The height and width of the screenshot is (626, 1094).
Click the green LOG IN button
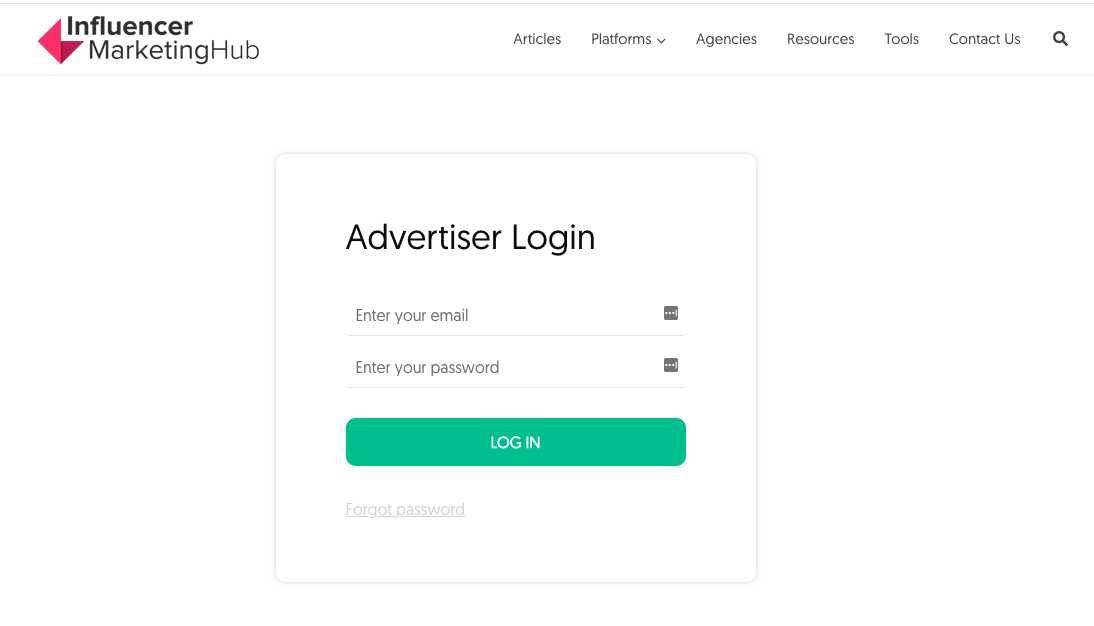coord(516,442)
